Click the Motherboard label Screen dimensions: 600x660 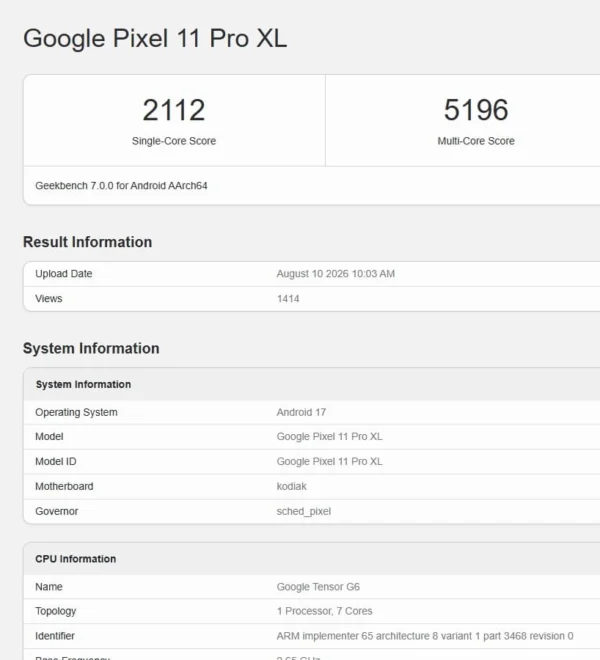pyautogui.click(x=64, y=486)
